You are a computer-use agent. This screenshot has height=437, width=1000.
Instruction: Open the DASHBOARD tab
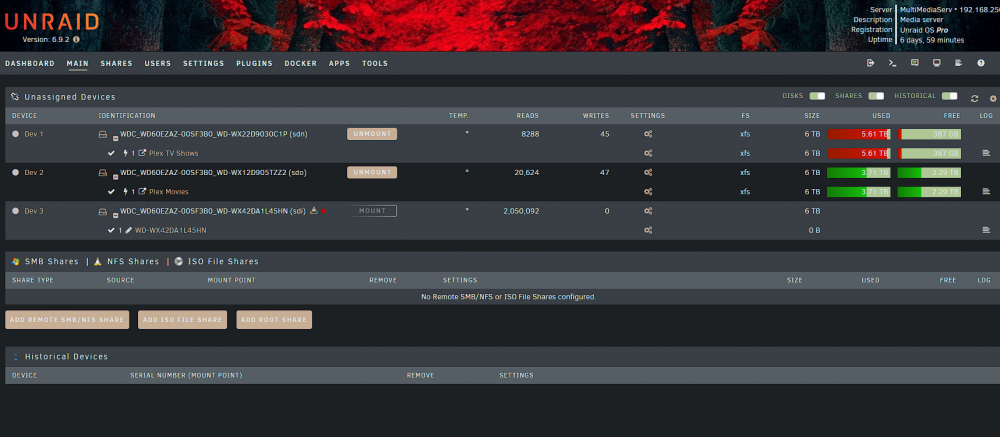pos(30,64)
